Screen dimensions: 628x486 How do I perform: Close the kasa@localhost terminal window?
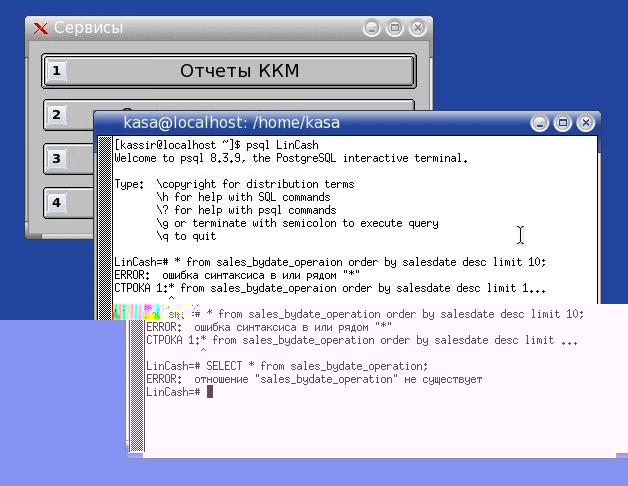point(586,123)
